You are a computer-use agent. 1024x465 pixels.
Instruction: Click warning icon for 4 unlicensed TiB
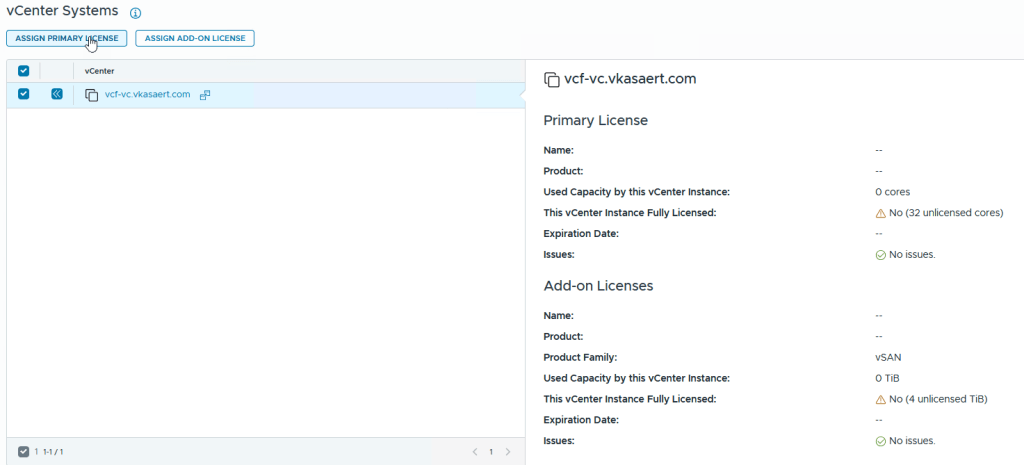click(880, 399)
